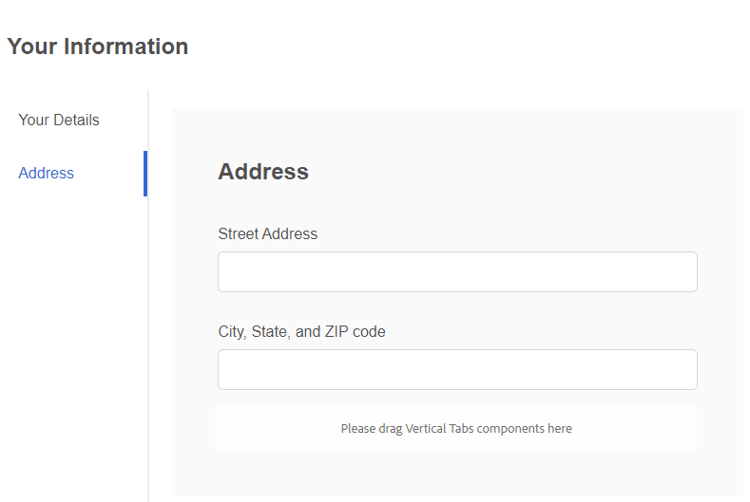Click the Your Information page title
750x502 pixels.
(x=97, y=46)
